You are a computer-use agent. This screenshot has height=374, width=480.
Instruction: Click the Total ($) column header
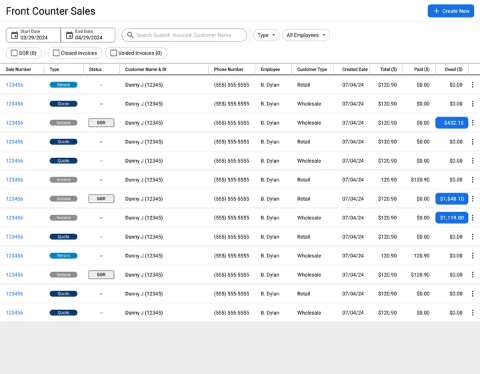(389, 69)
